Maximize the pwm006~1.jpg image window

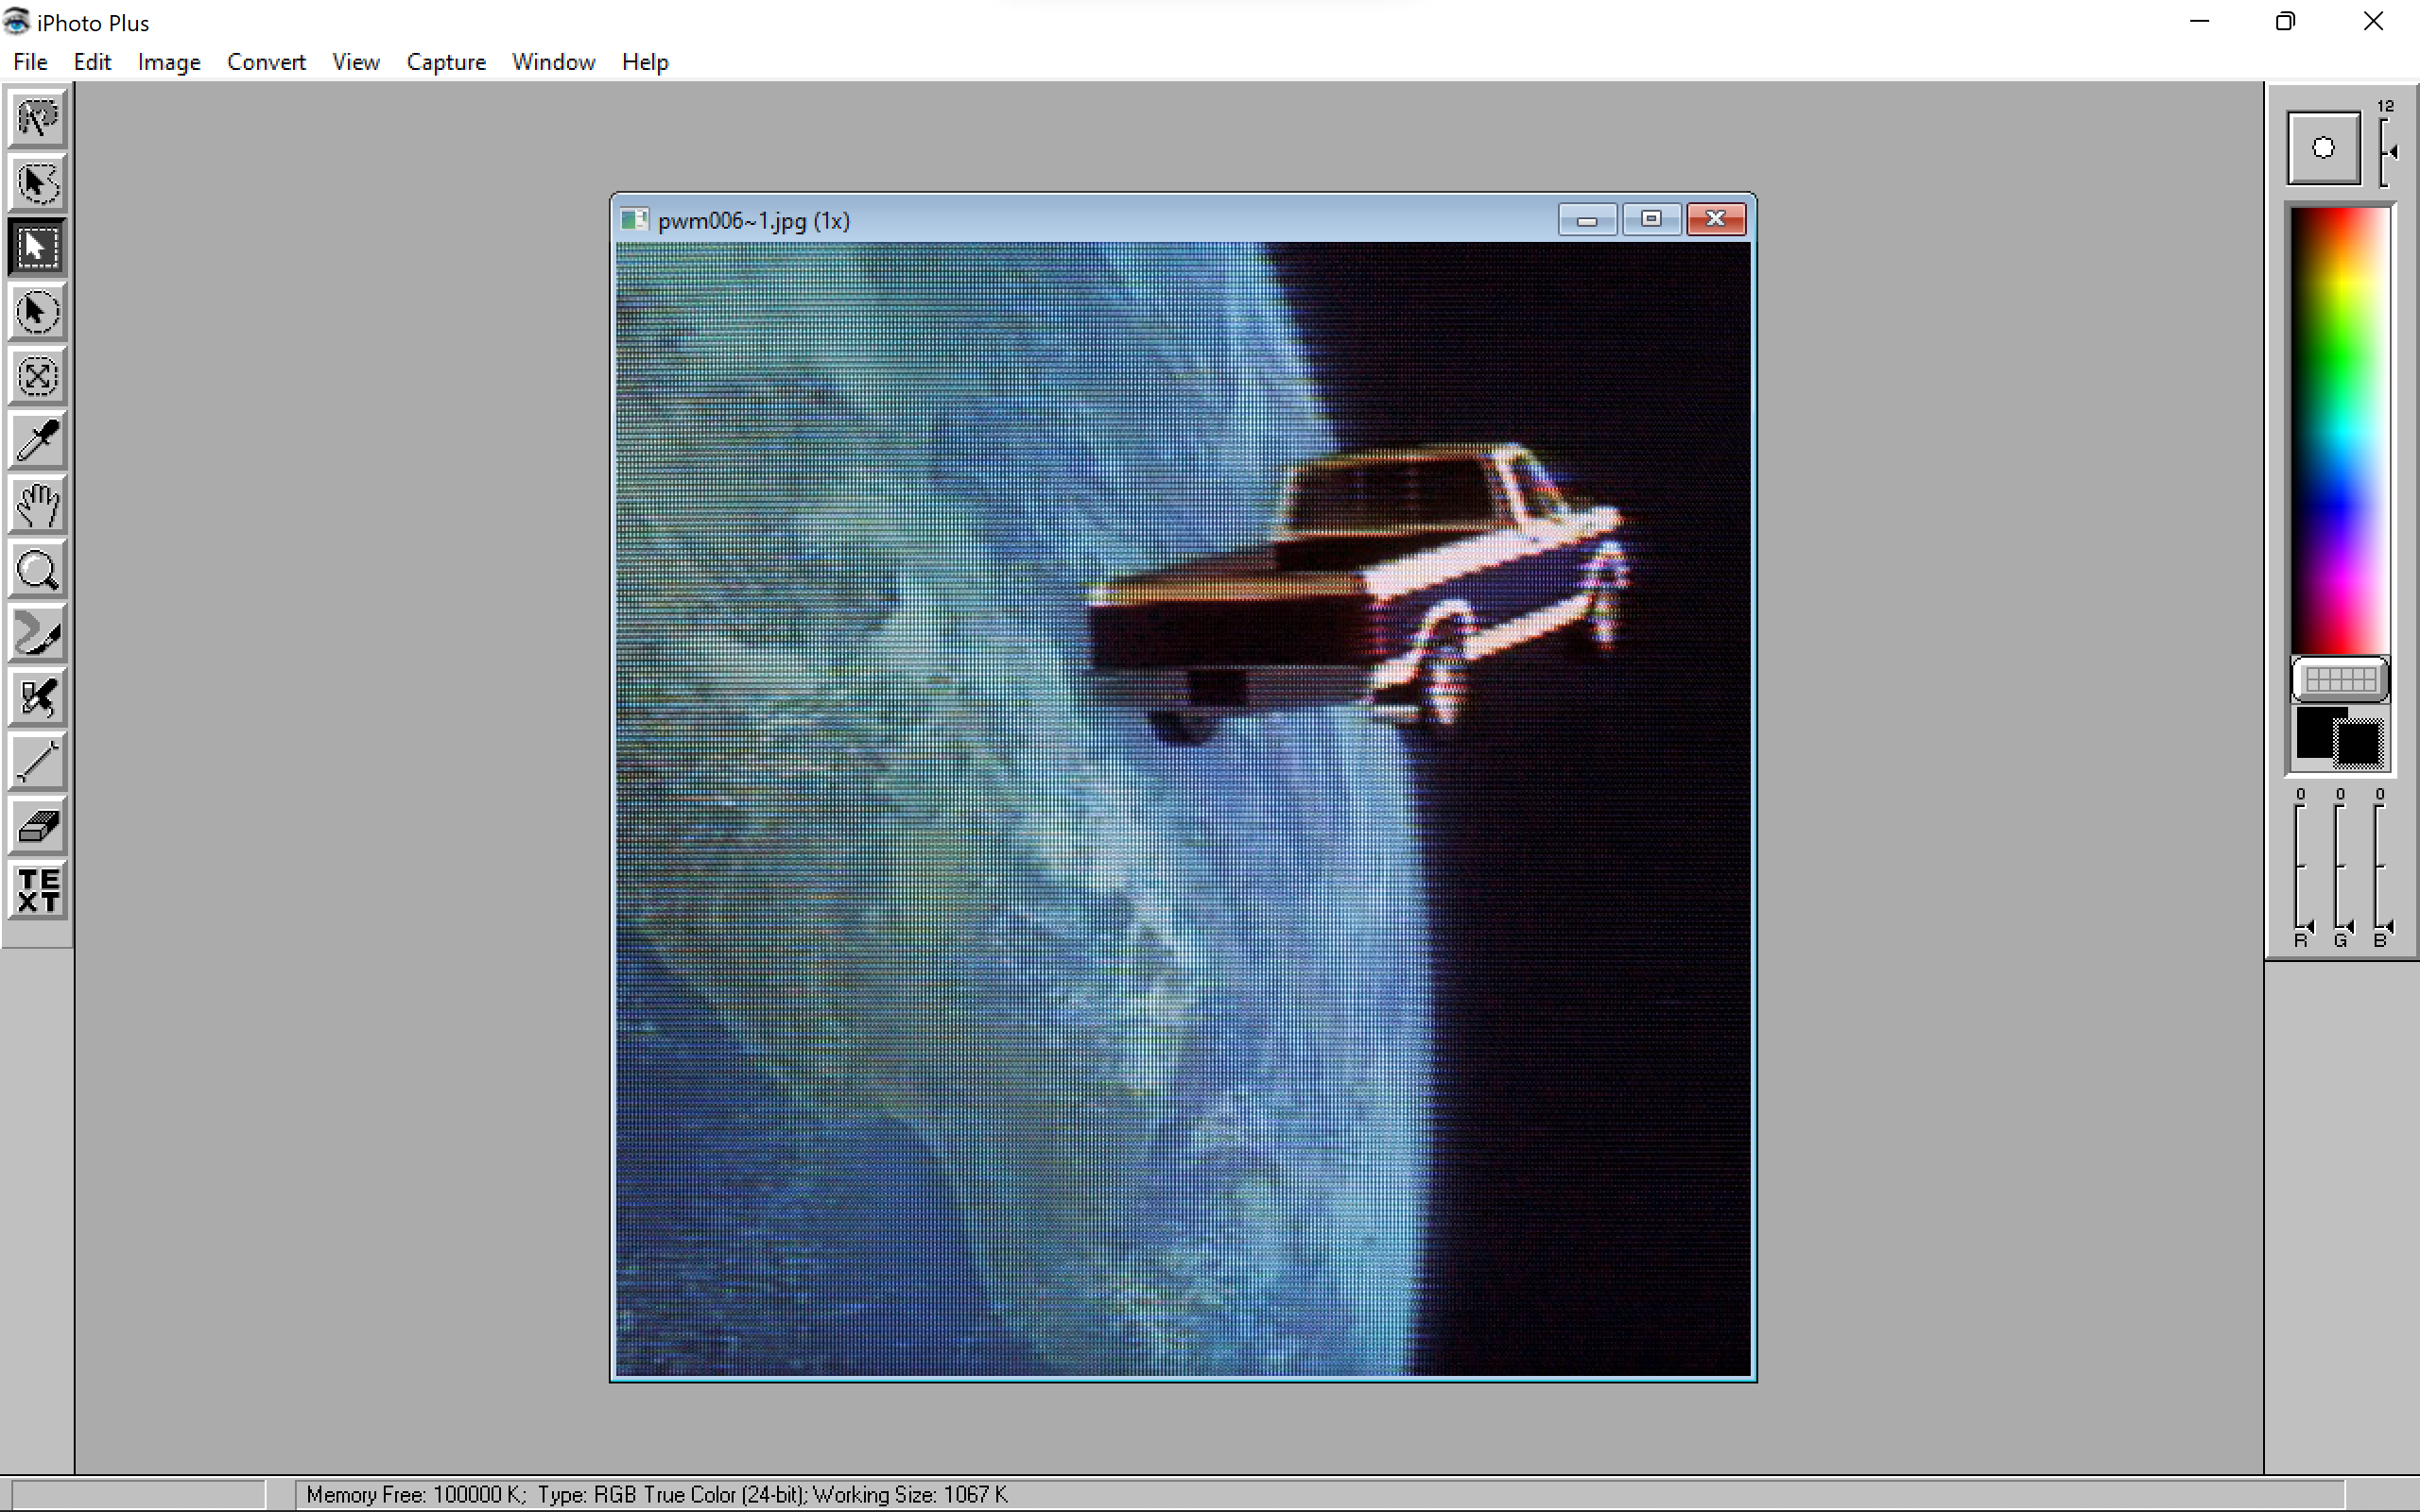click(x=1650, y=219)
